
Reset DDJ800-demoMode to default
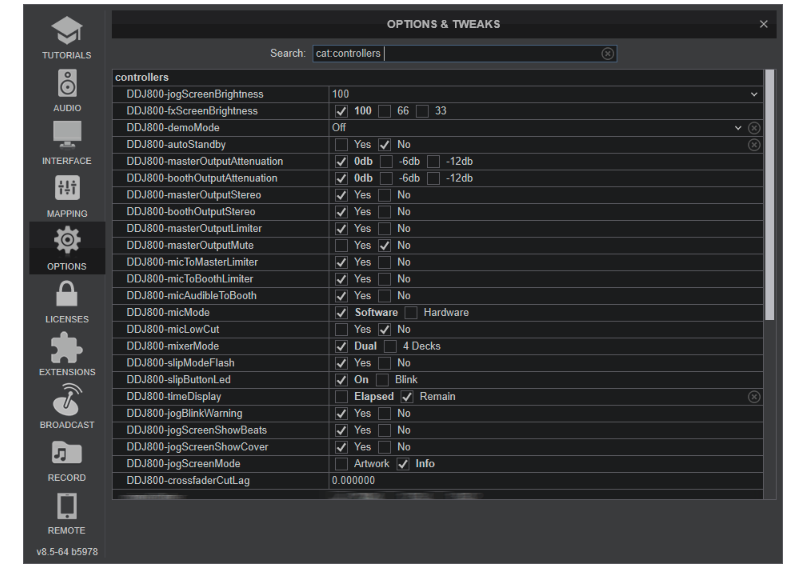point(754,128)
